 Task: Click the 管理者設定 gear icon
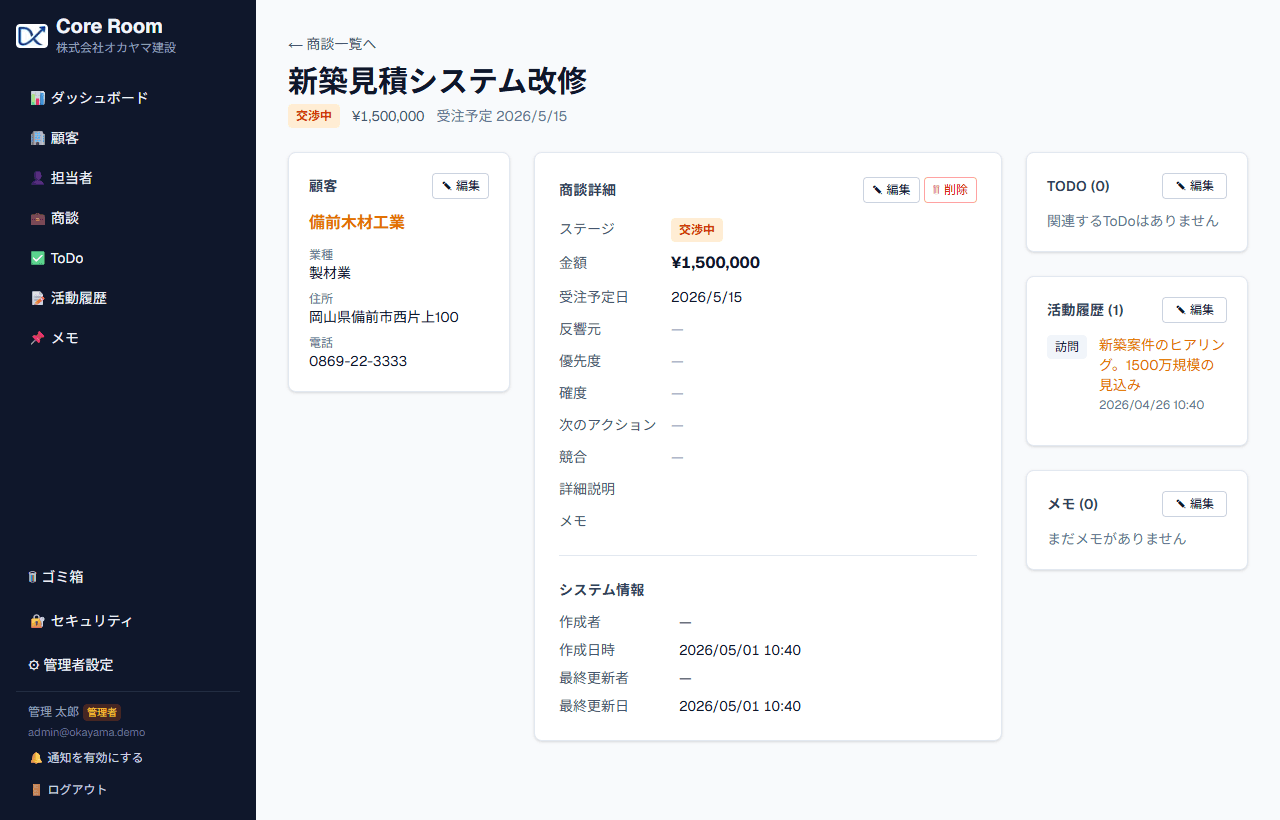tap(34, 665)
